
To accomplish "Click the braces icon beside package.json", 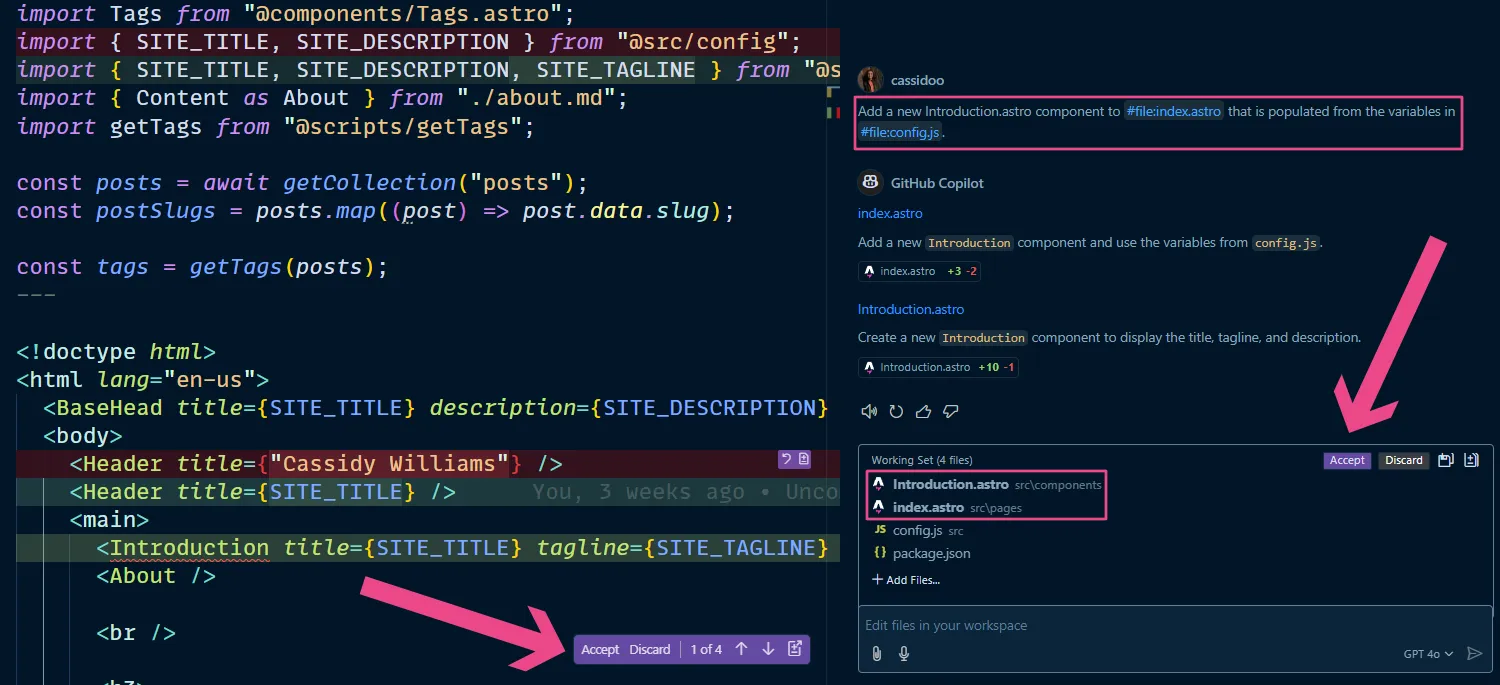I will [x=880, y=553].
